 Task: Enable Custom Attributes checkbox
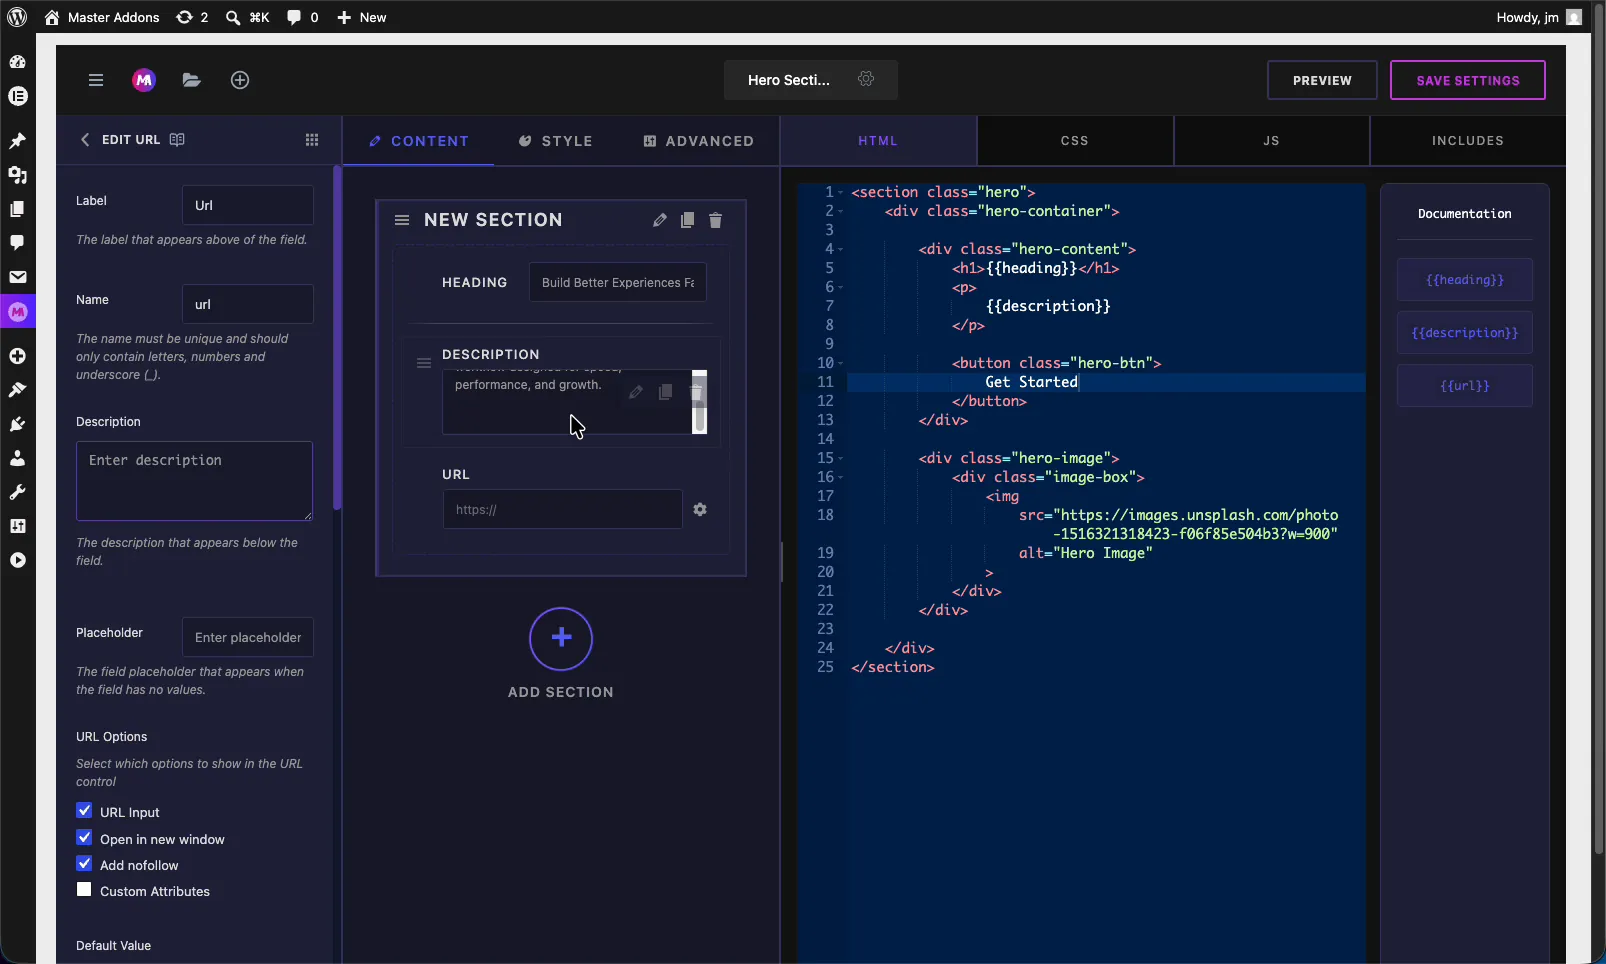coord(84,890)
